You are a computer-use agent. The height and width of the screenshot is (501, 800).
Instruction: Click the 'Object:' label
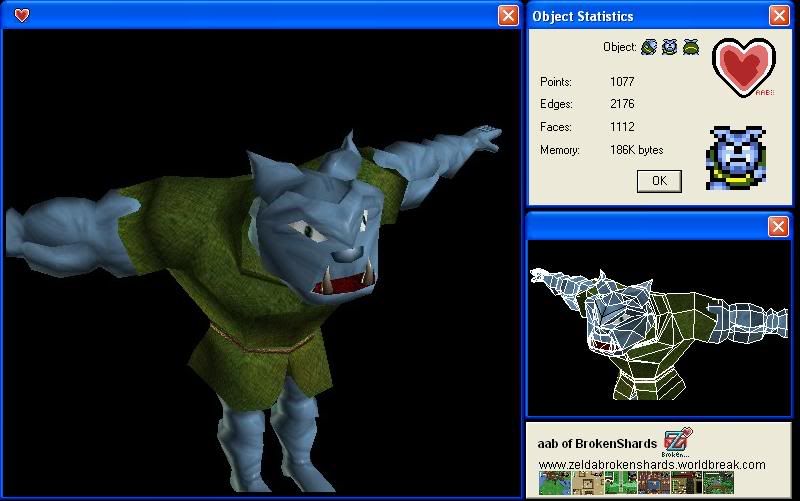pos(619,47)
